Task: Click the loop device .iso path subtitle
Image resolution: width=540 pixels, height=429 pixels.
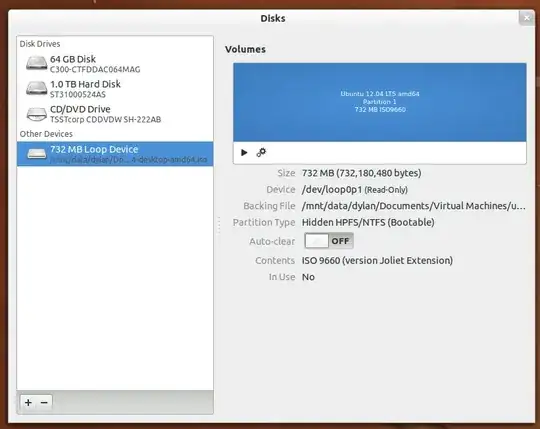Action: (x=128, y=160)
